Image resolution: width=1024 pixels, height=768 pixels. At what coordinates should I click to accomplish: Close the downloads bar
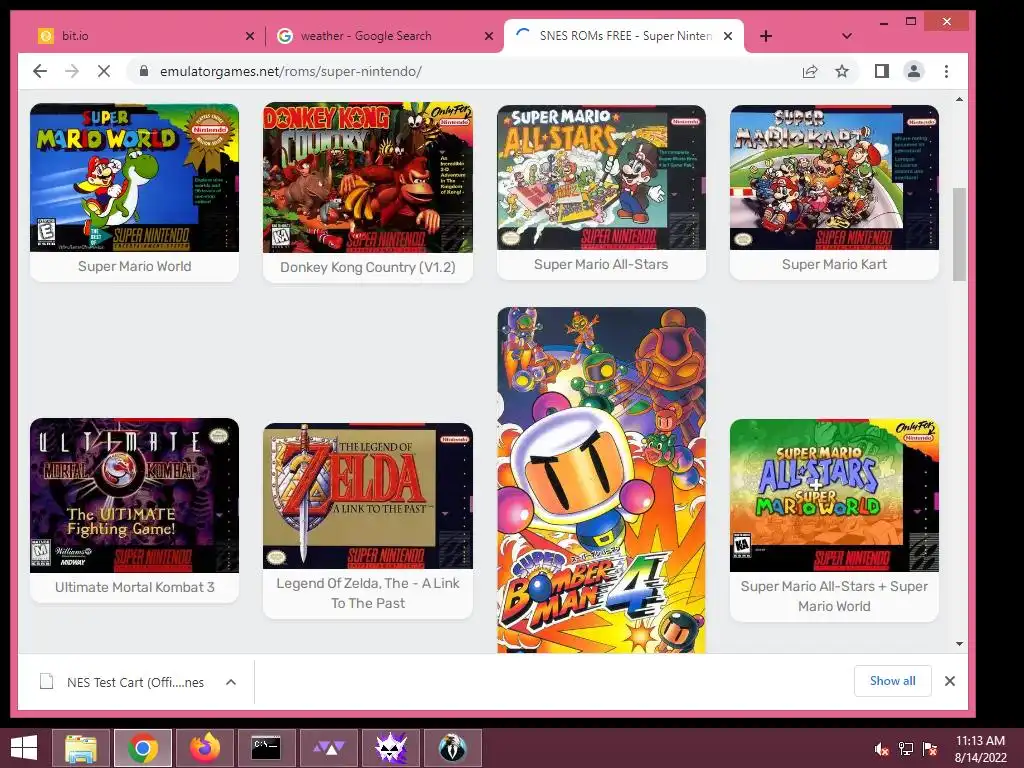[x=950, y=681]
